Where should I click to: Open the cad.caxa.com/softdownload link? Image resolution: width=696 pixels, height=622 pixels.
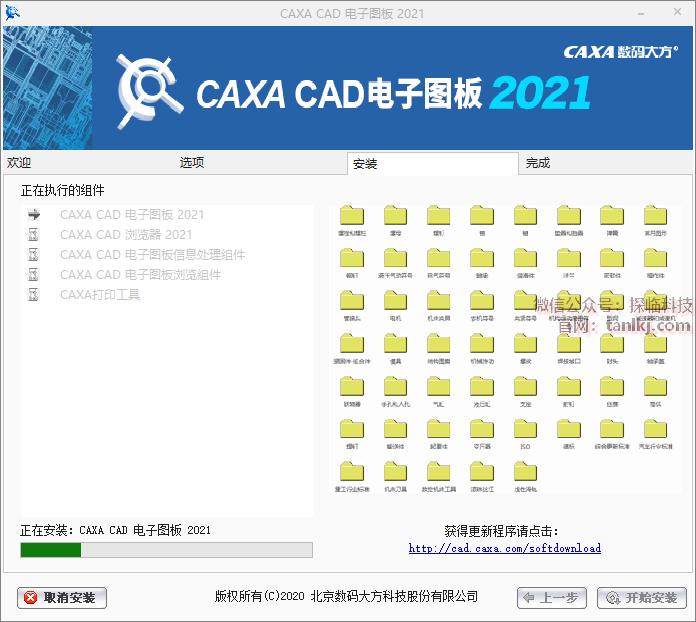(505, 548)
